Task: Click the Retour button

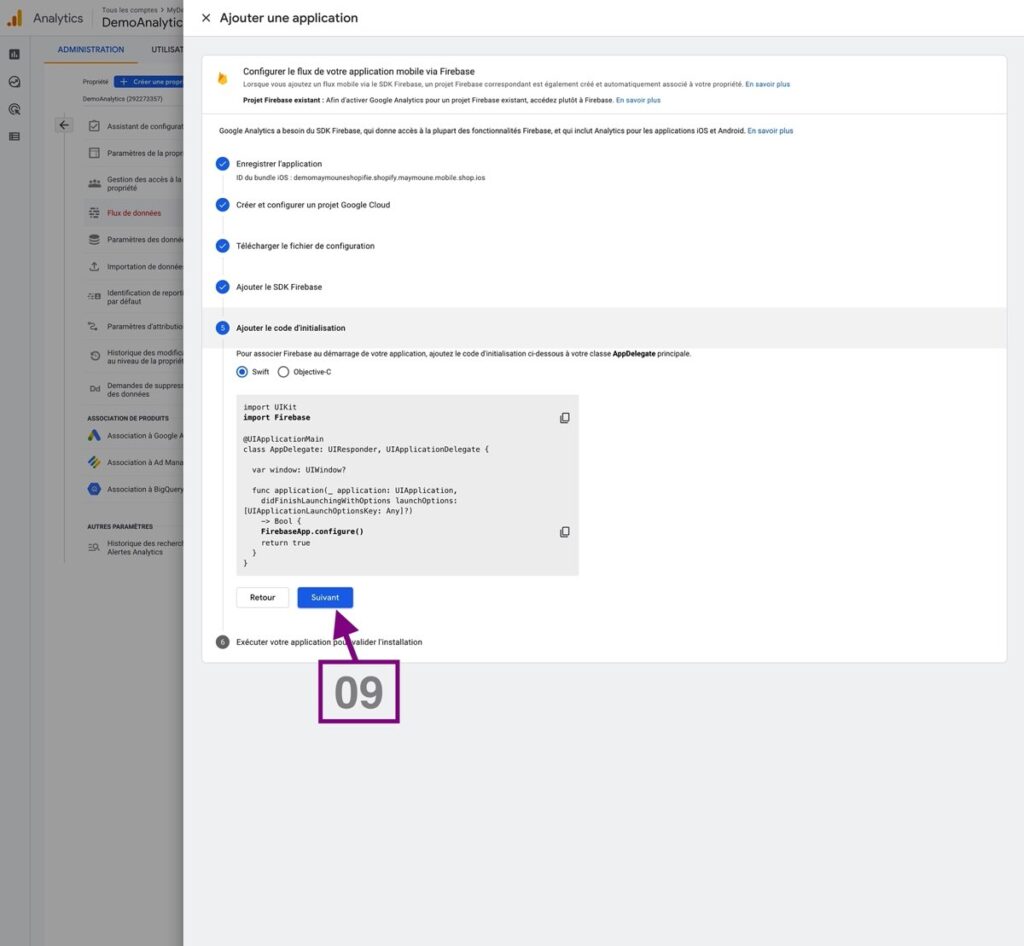Action: (263, 597)
